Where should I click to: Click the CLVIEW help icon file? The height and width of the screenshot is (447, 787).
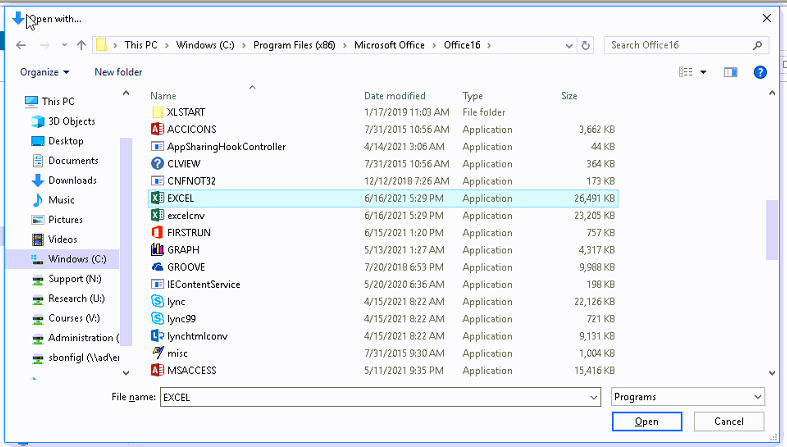click(x=157, y=164)
